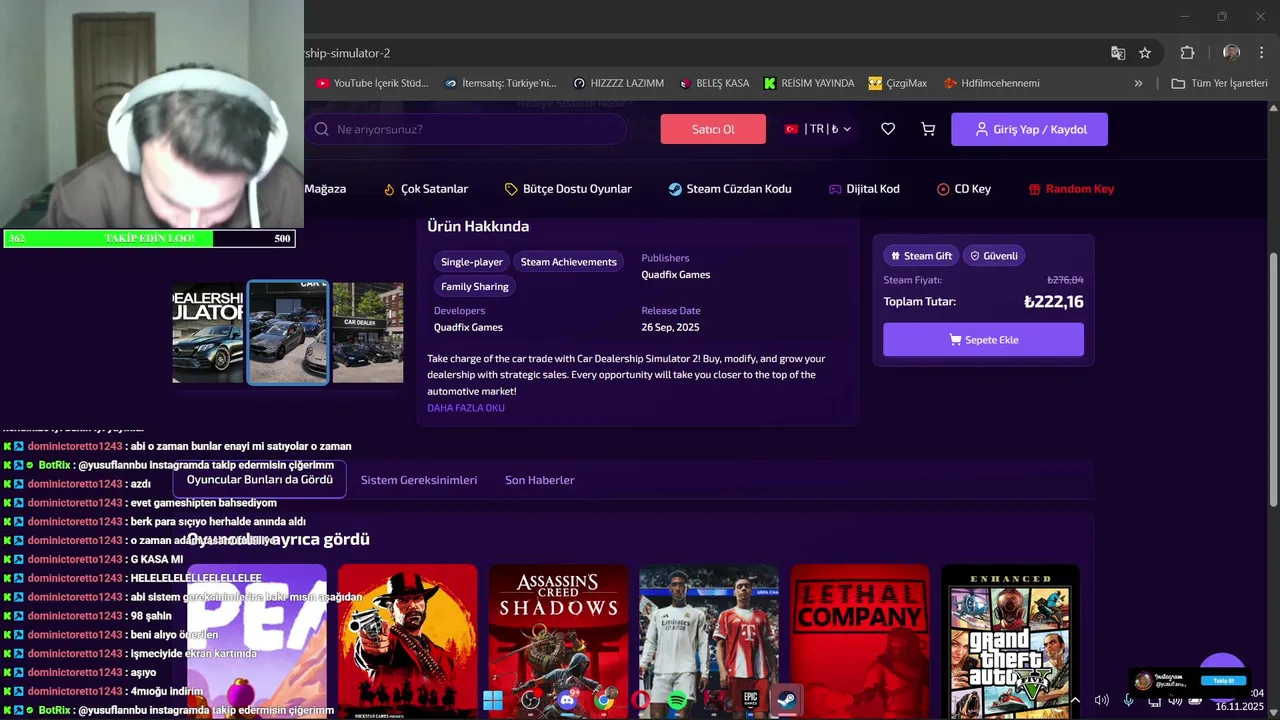Image resolution: width=1280 pixels, height=720 pixels.
Task: Open the shopping cart icon
Action: [x=928, y=129]
